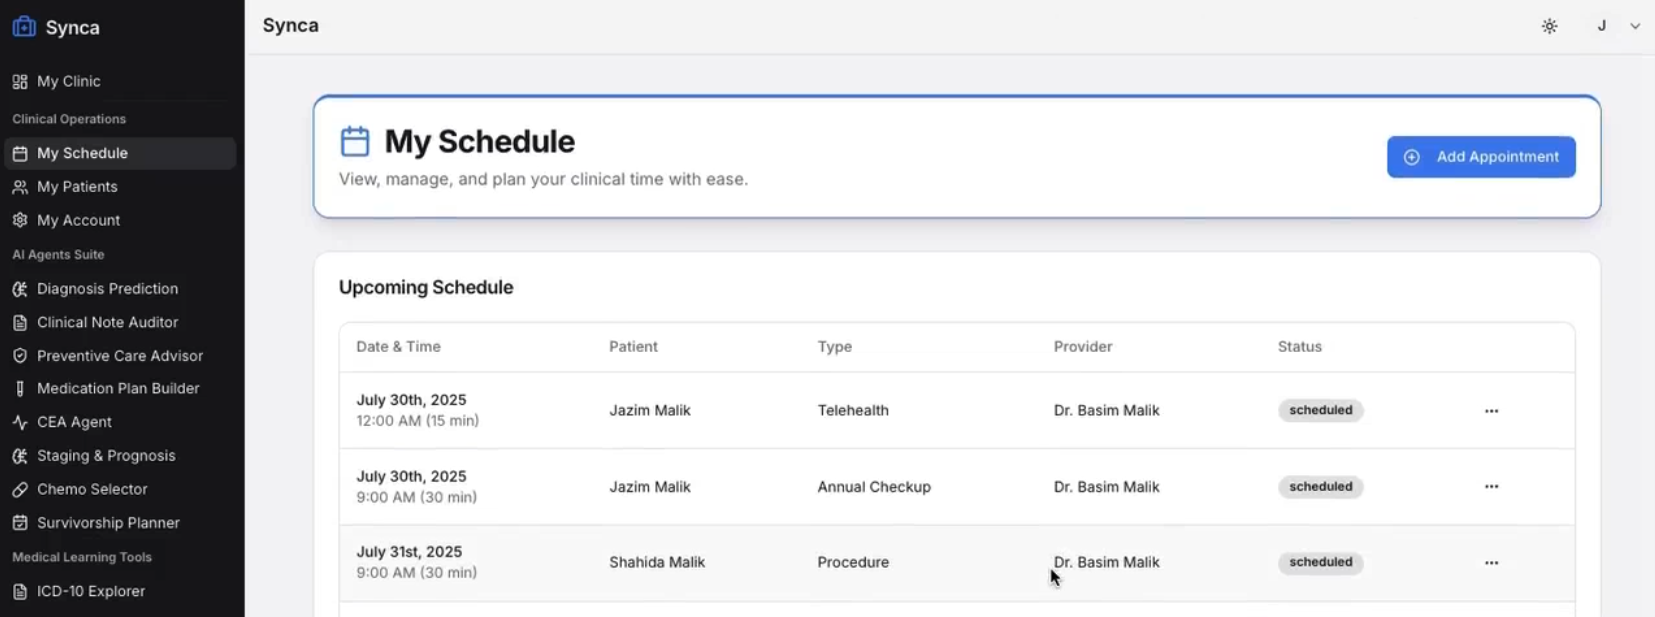The image size is (1655, 617).
Task: Click the Add Appointment button
Action: pos(1480,157)
